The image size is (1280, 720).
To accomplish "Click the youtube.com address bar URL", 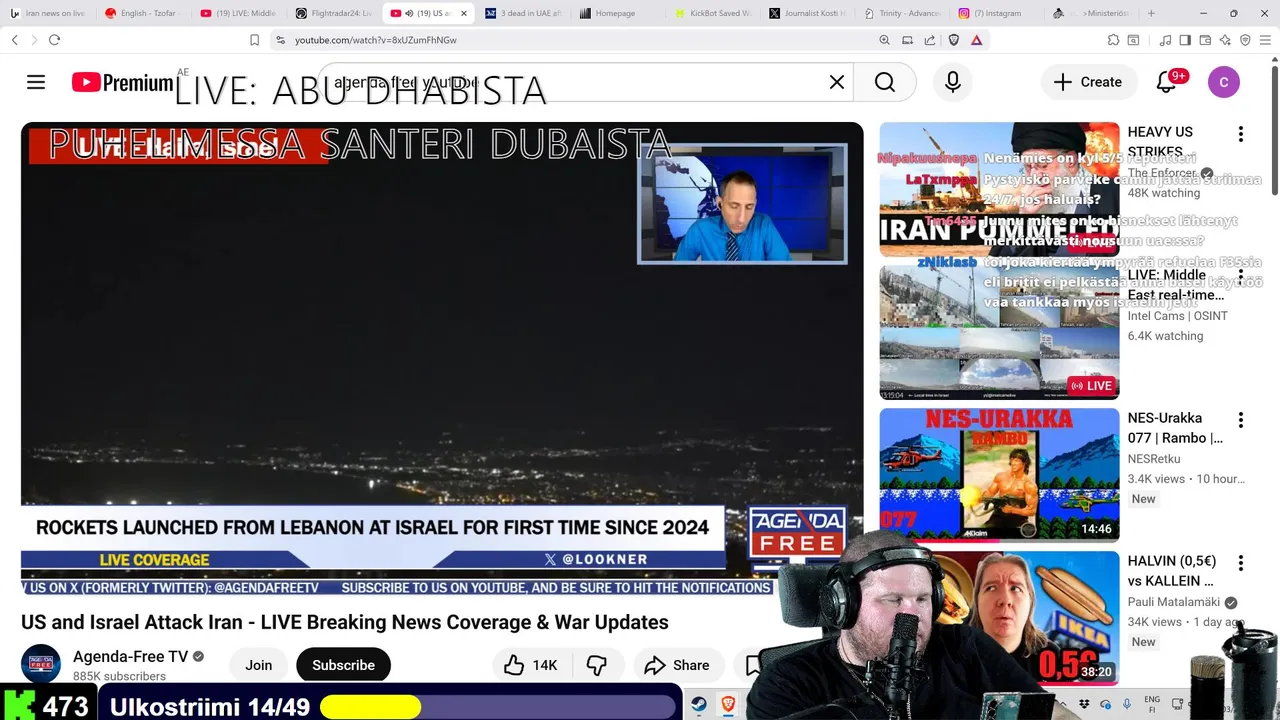I will tap(375, 40).
